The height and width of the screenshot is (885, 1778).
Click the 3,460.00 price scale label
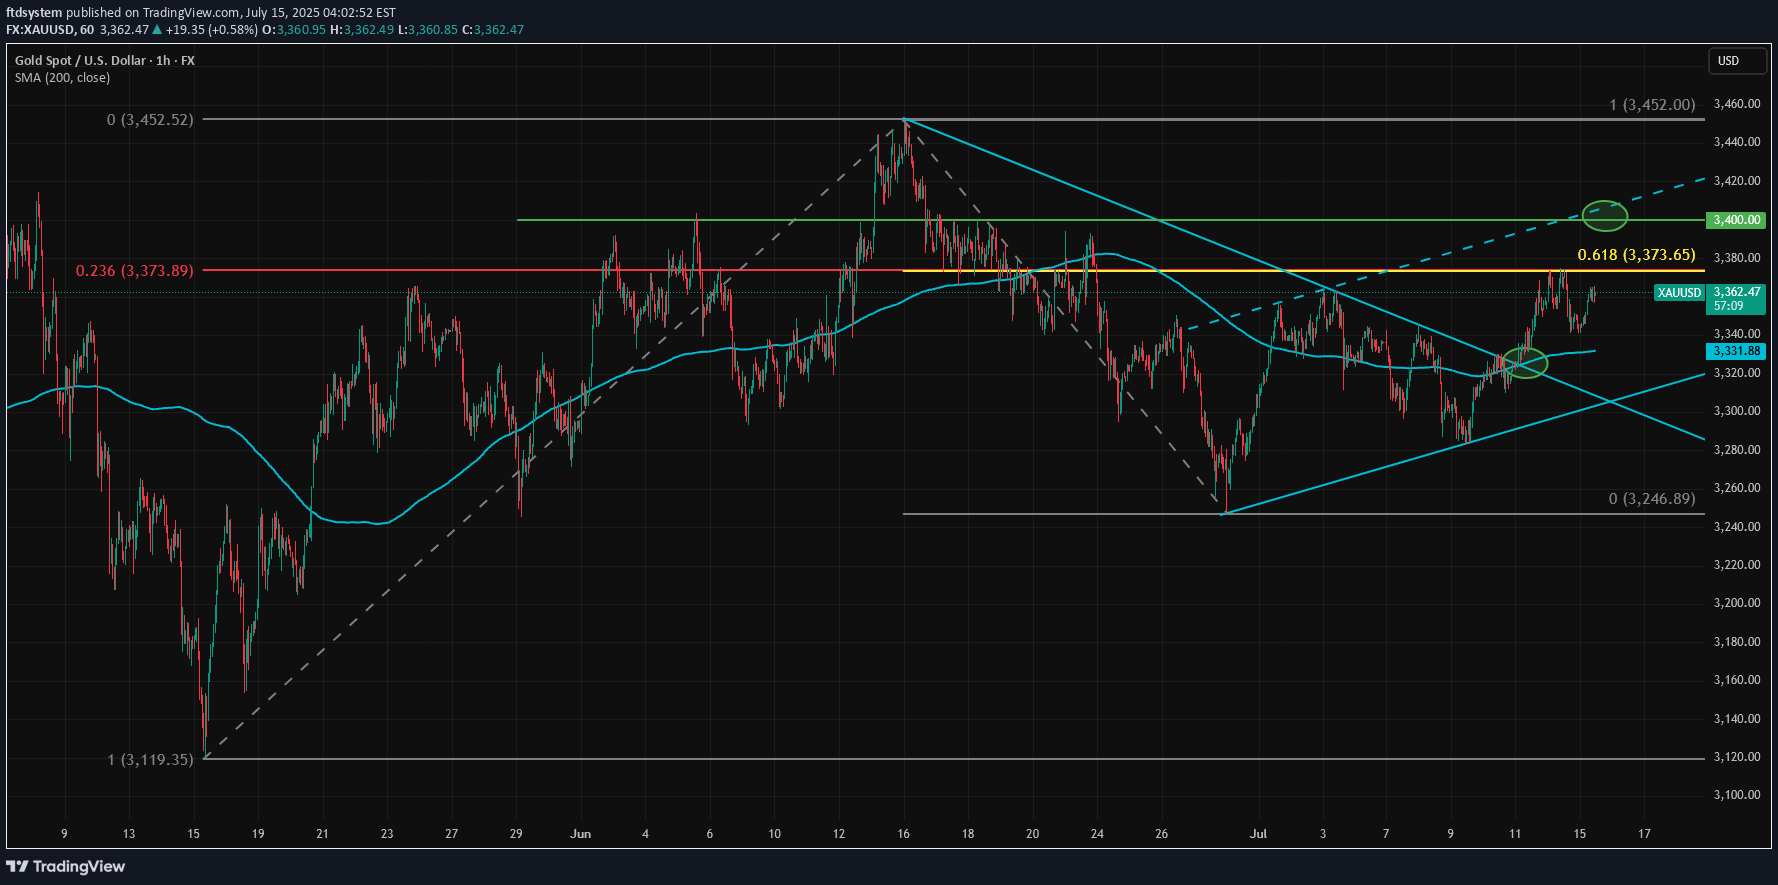pyautogui.click(x=1737, y=104)
